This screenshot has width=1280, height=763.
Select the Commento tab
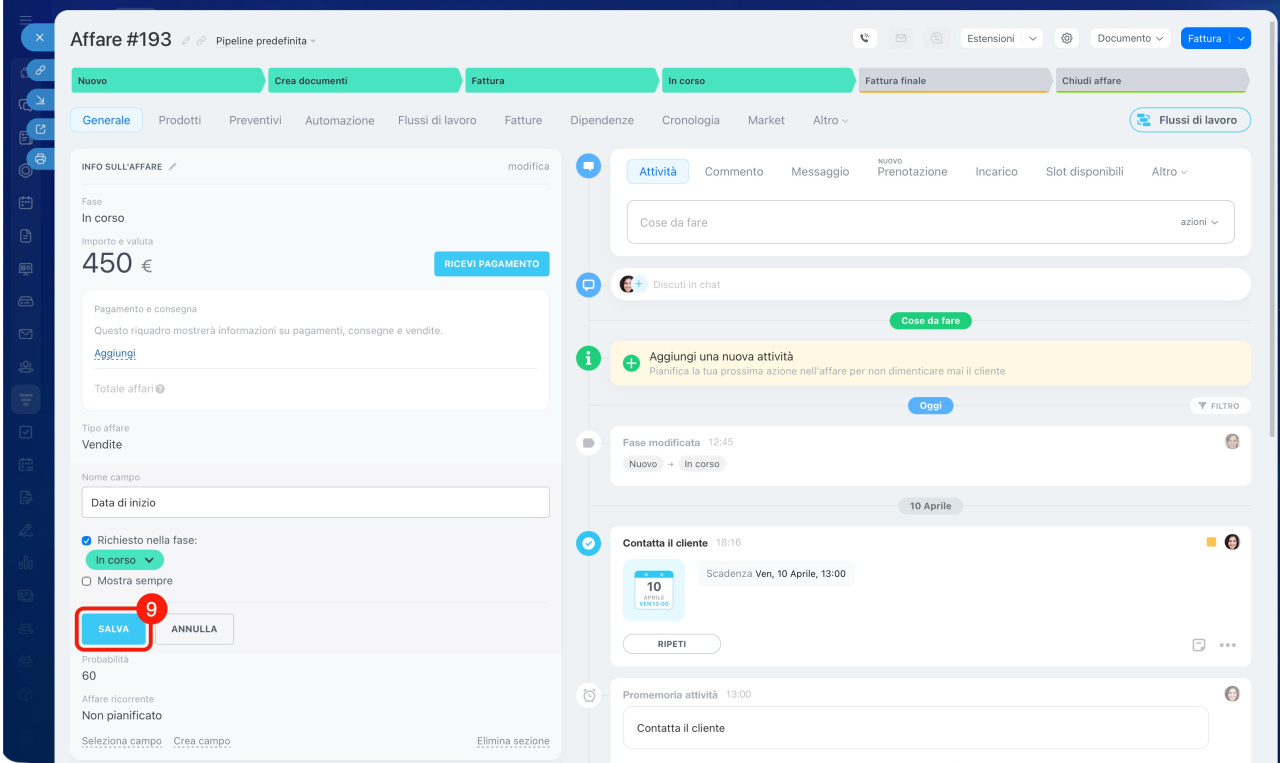733,172
